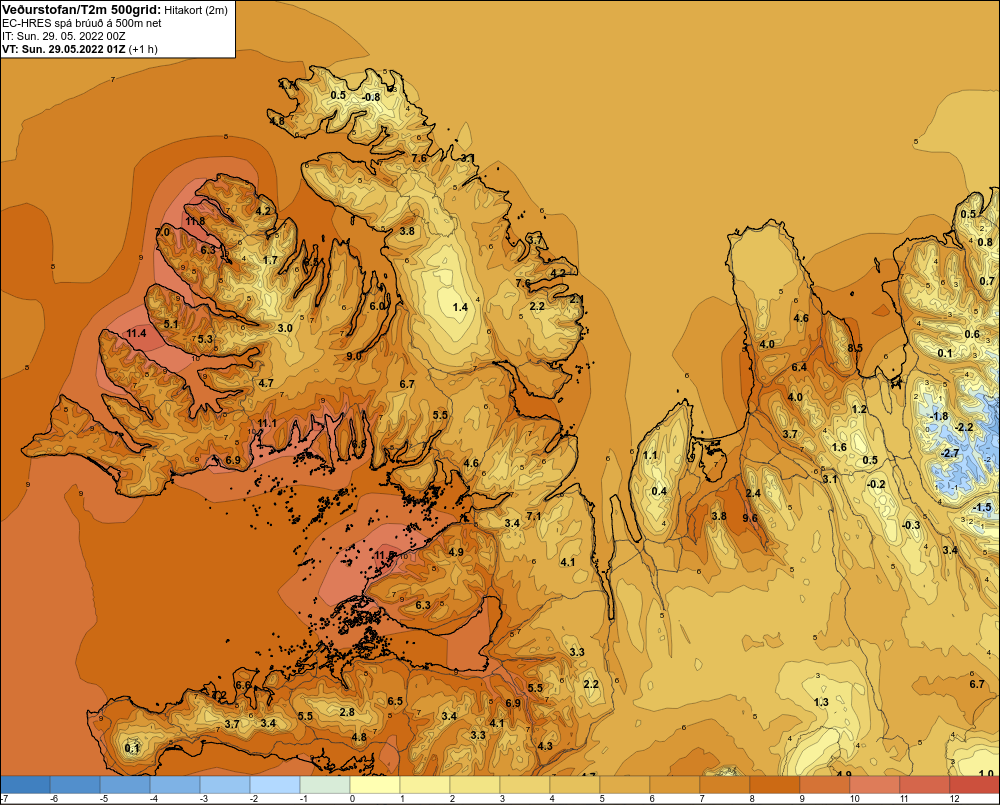Click the valid time 'VT: Sun. 29.05.2022 01Z'
Screen dimensions: 1000x805
(x=64, y=48)
